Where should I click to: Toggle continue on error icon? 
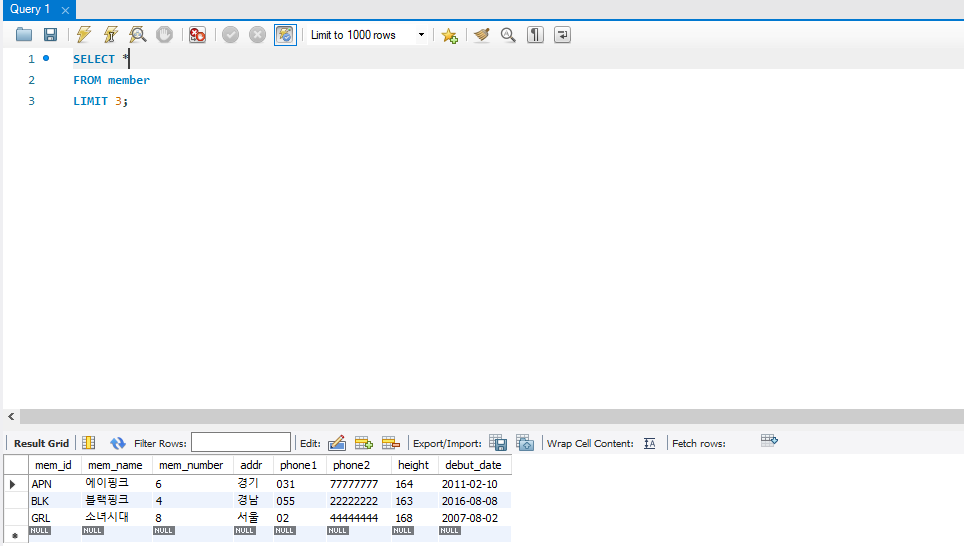[x=197, y=35]
